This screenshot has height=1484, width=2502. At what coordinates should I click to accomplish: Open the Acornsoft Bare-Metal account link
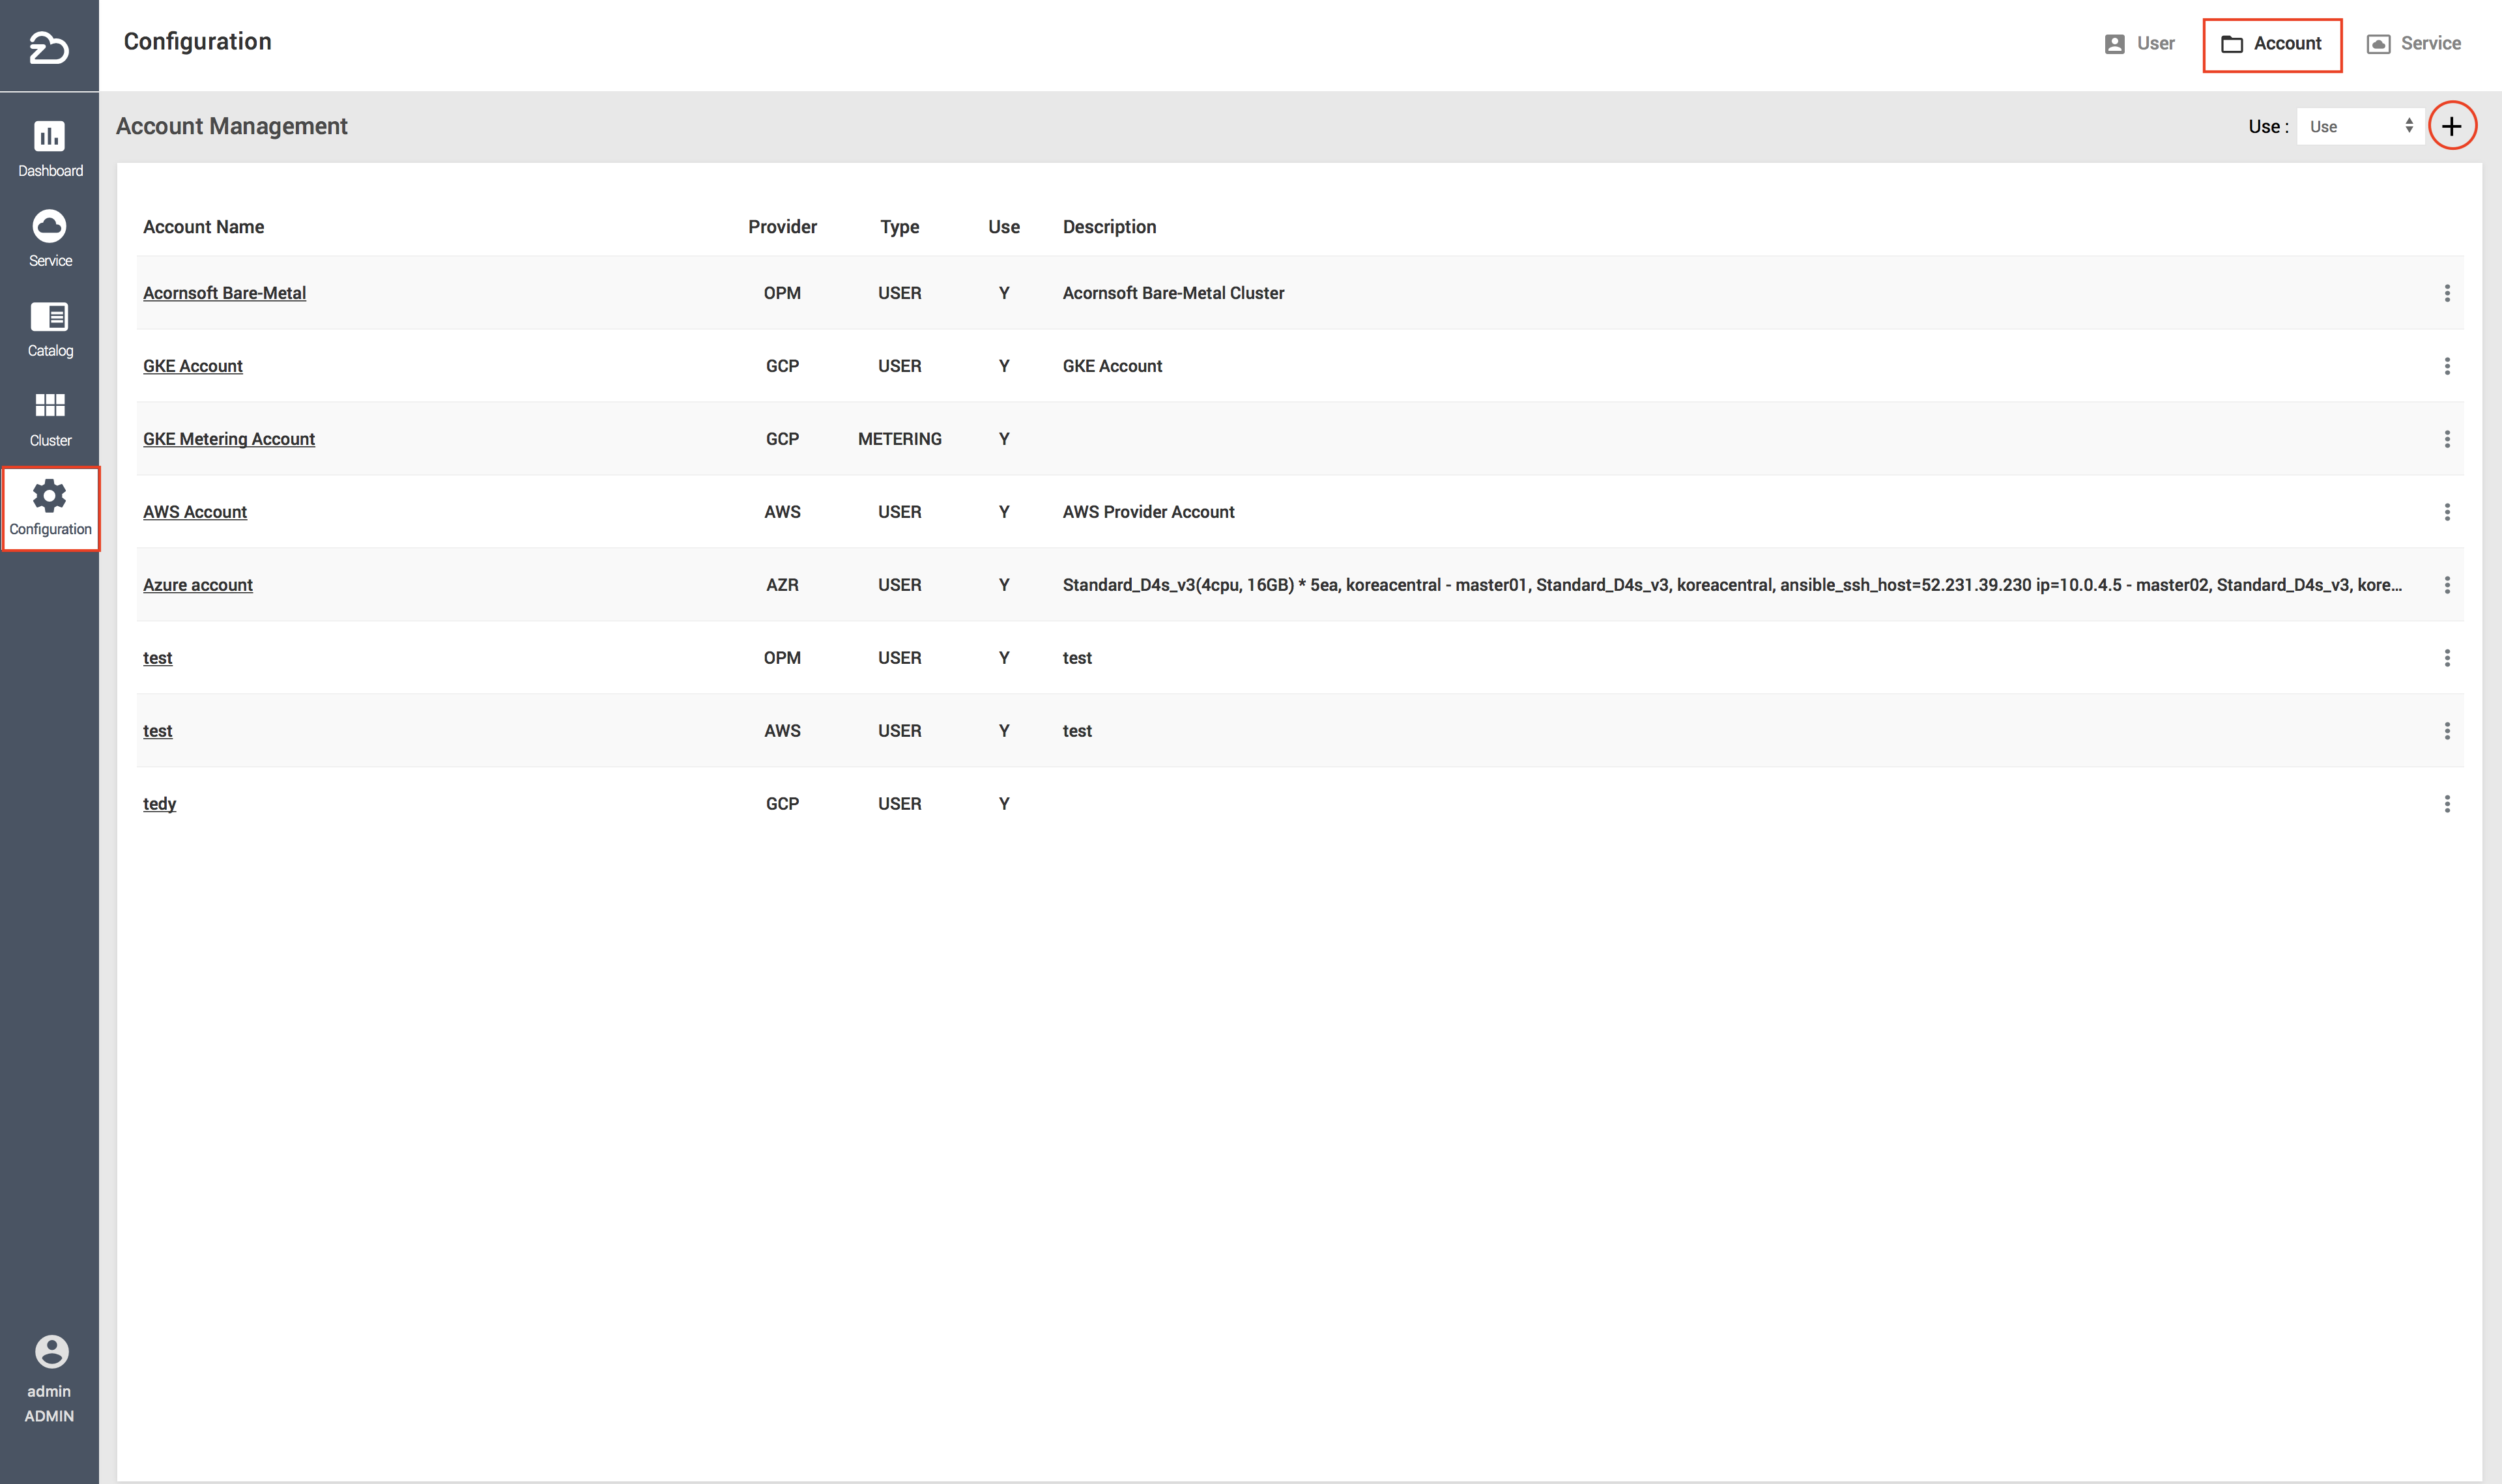(224, 293)
